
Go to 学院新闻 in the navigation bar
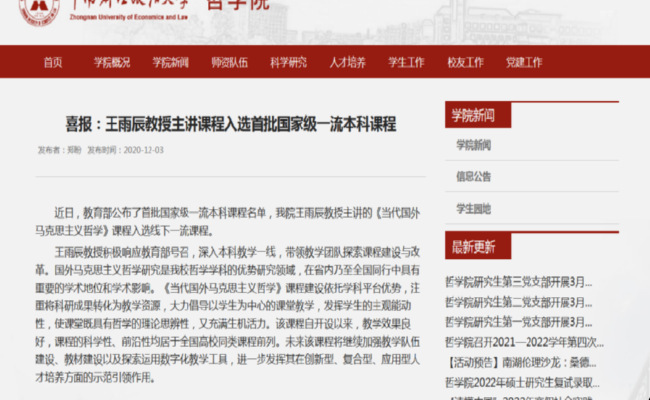170,62
